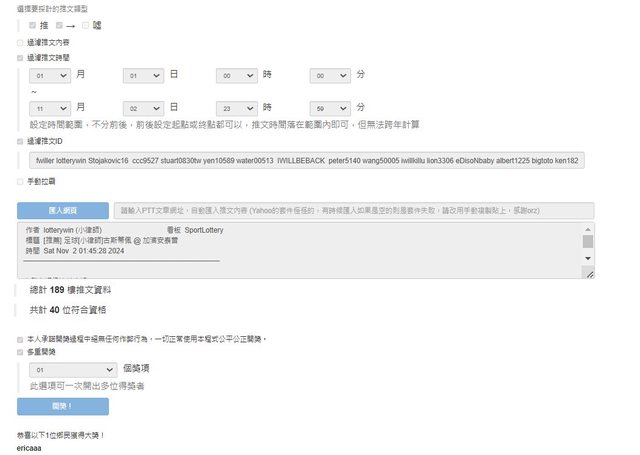Screen dimensions: 640x455
Task: Check the 多重開獎 checkbox
Action: [x=19, y=352]
